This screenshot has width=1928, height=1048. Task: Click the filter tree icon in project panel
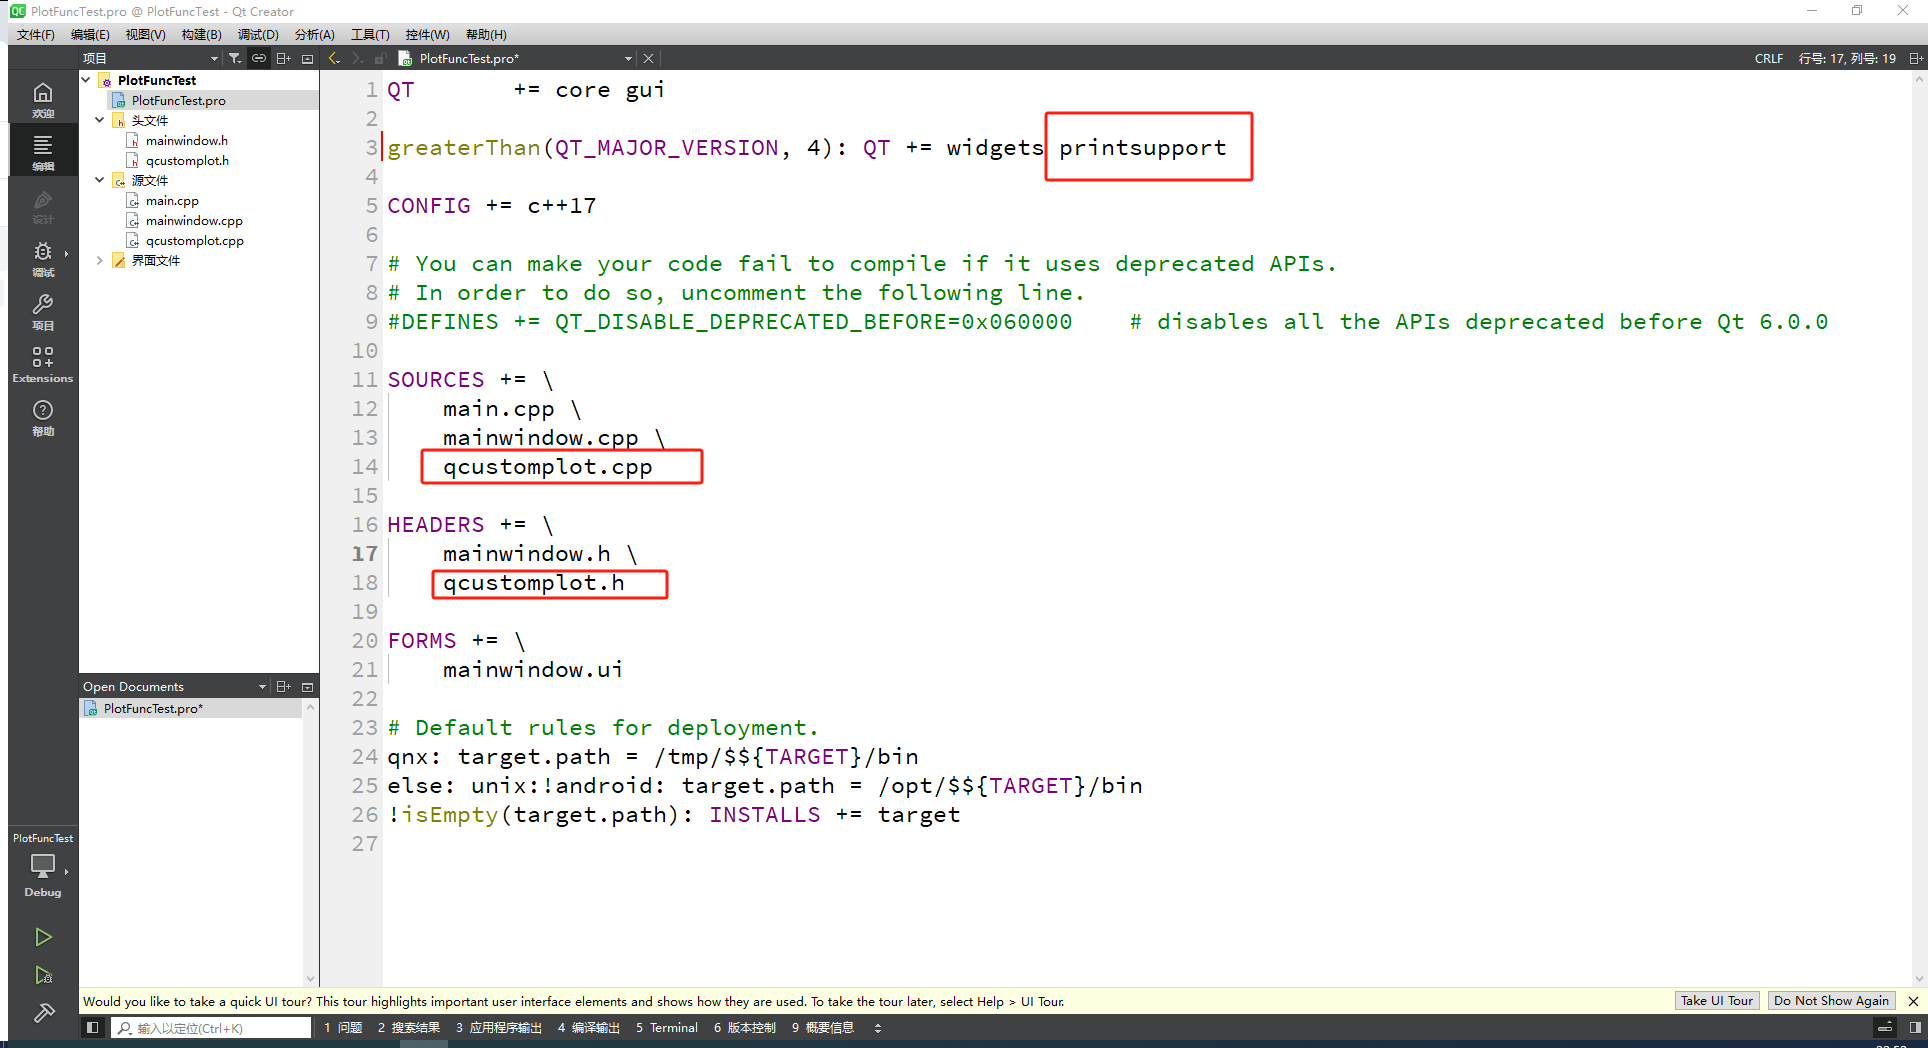coord(235,58)
